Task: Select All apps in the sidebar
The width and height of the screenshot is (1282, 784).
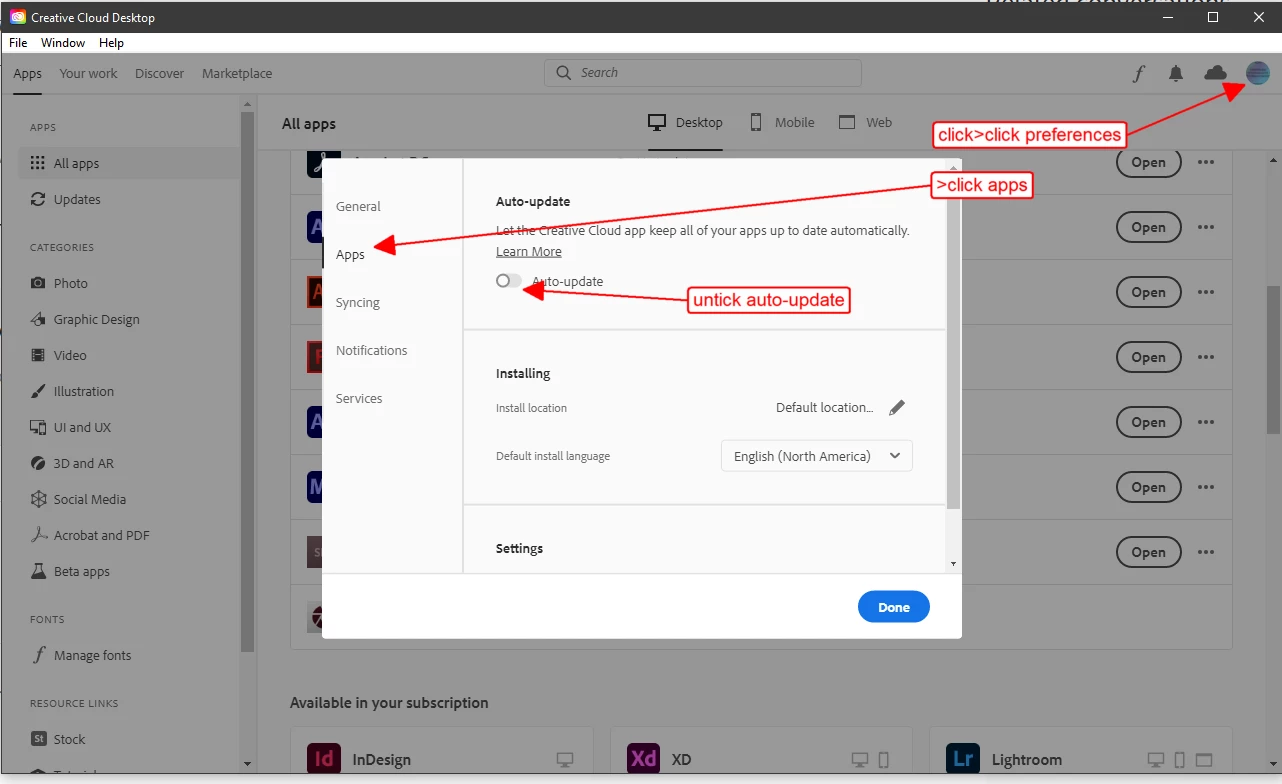Action: [129, 163]
